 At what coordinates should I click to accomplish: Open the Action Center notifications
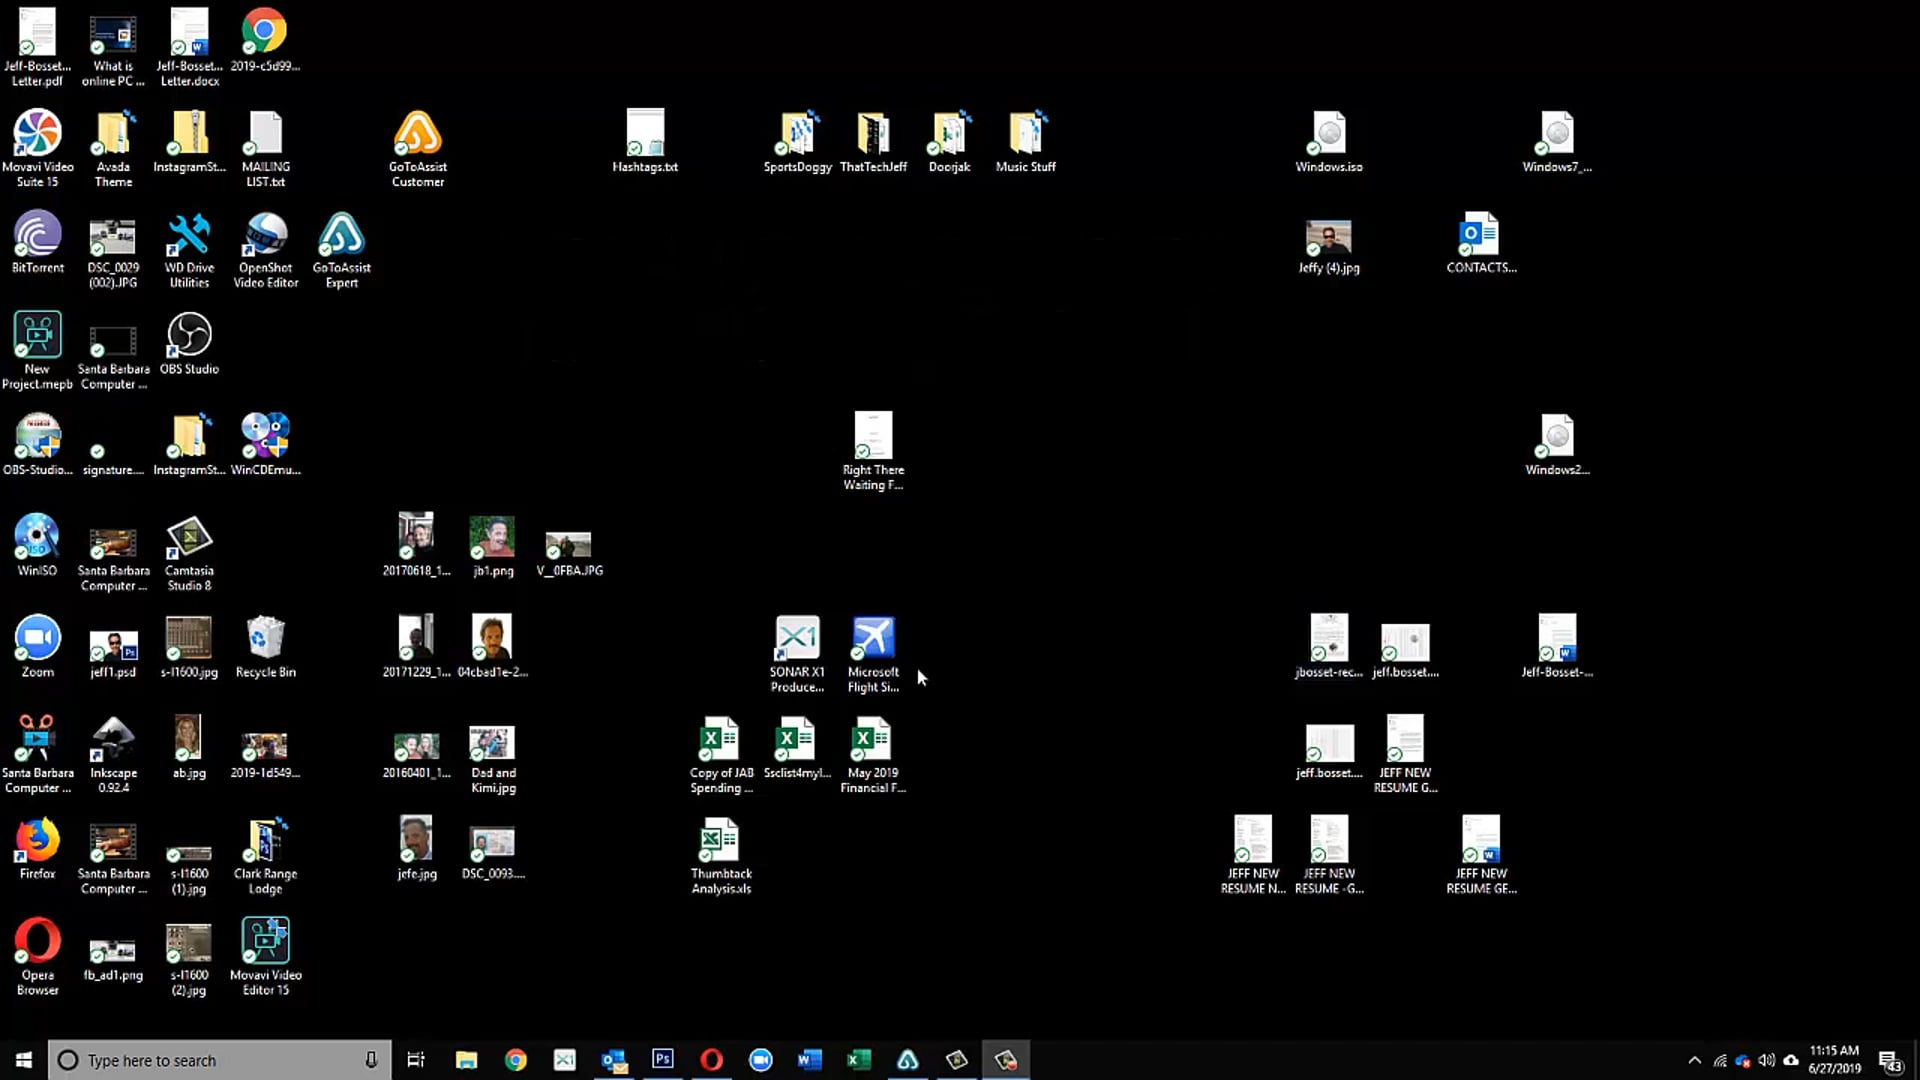pos(1889,1061)
